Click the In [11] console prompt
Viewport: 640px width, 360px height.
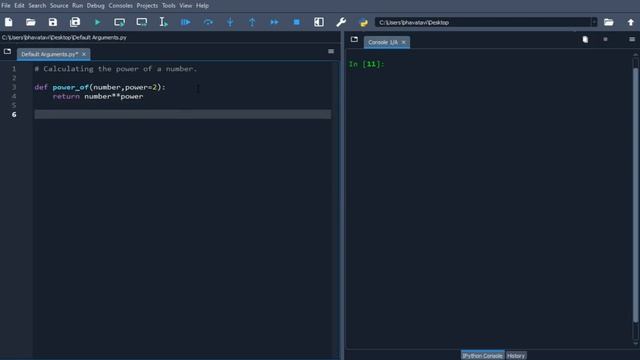367,64
